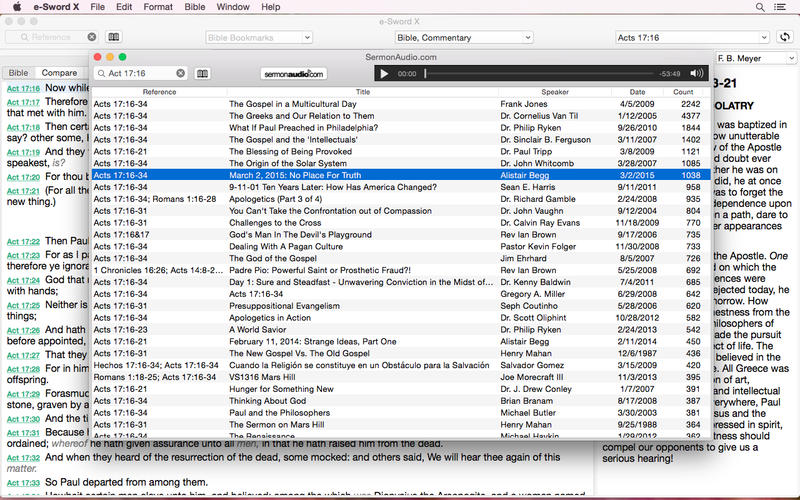Open the Bible Bookmarks dropdown
The width and height of the screenshot is (800, 500).
tap(258, 38)
